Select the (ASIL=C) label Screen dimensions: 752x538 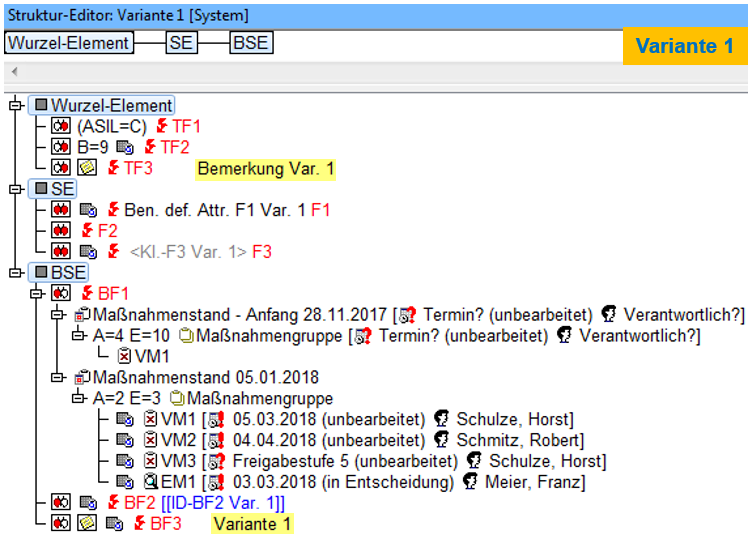tap(112, 126)
